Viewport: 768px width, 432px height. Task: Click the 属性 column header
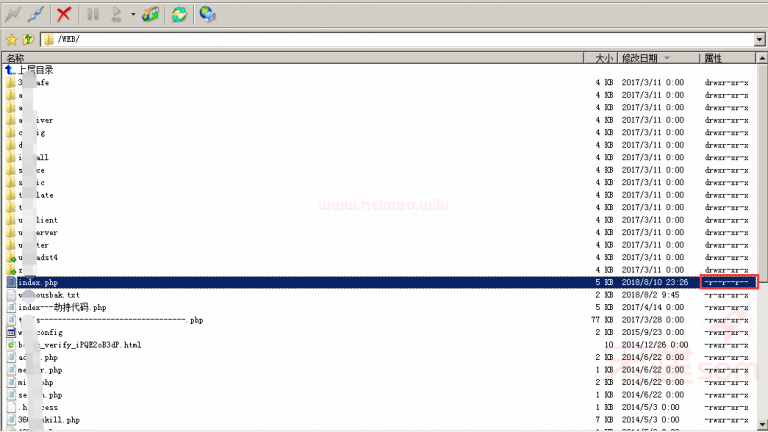(713, 58)
